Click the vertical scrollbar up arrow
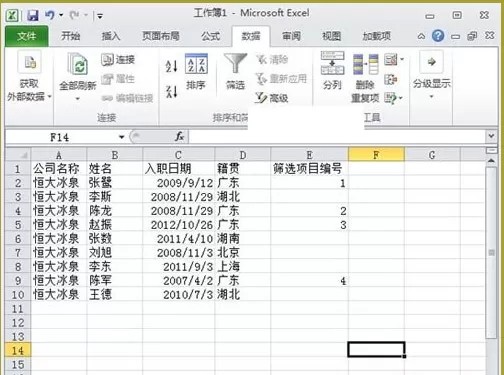 click(x=491, y=161)
